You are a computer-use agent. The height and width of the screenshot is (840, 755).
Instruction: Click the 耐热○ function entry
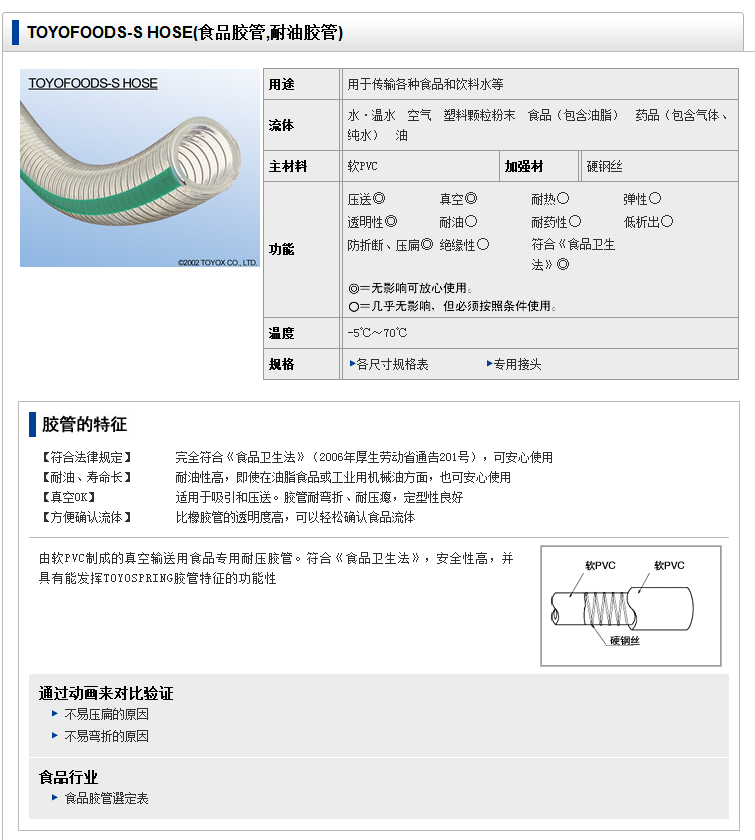coord(550,199)
